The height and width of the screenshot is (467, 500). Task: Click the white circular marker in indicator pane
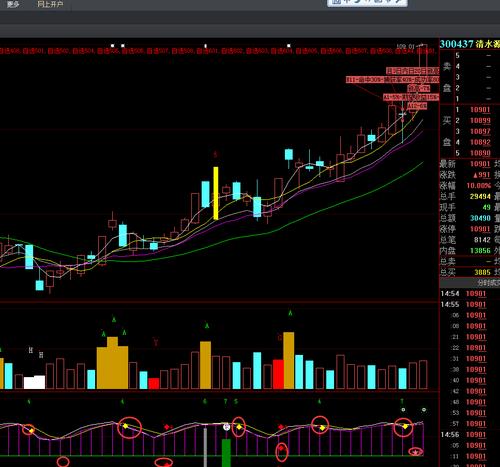(227, 427)
